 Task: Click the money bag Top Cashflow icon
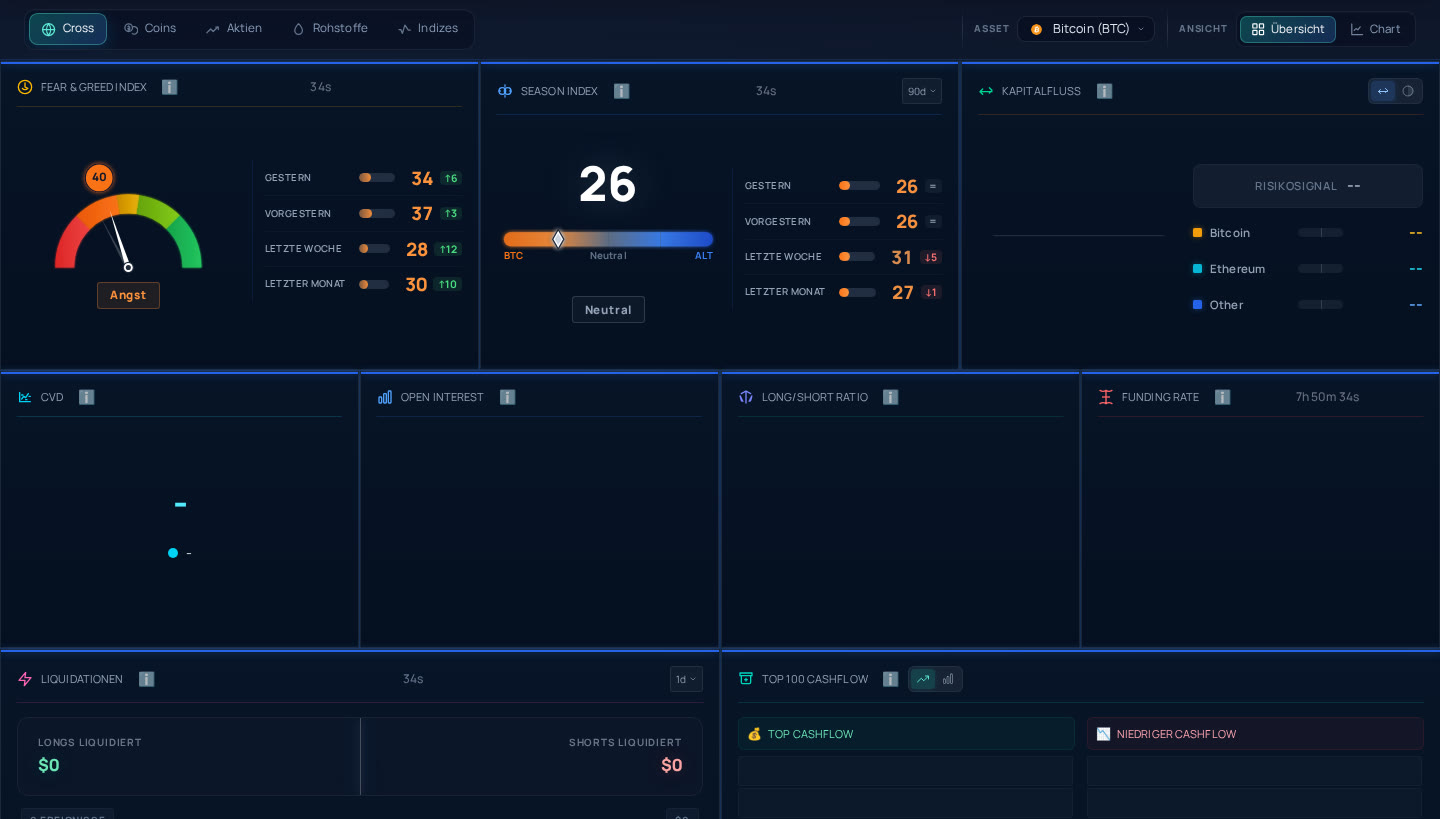(x=754, y=734)
